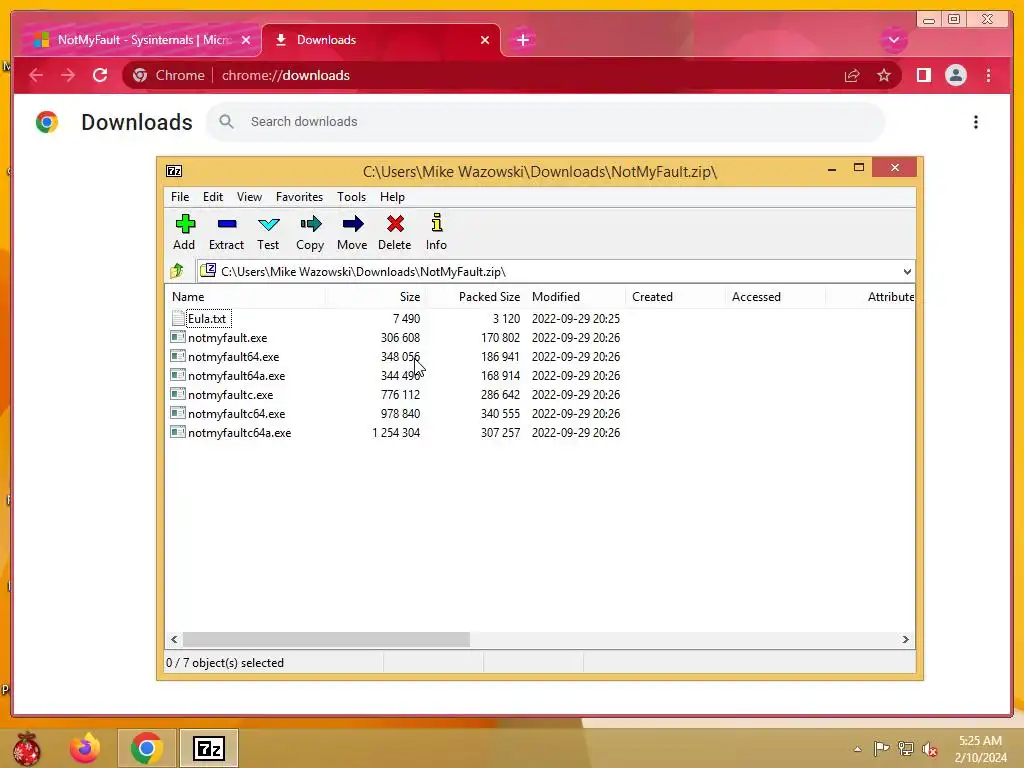Viewport: 1024px width, 768px height.
Task: Click the Eula.txt file icon
Action: coord(178,318)
